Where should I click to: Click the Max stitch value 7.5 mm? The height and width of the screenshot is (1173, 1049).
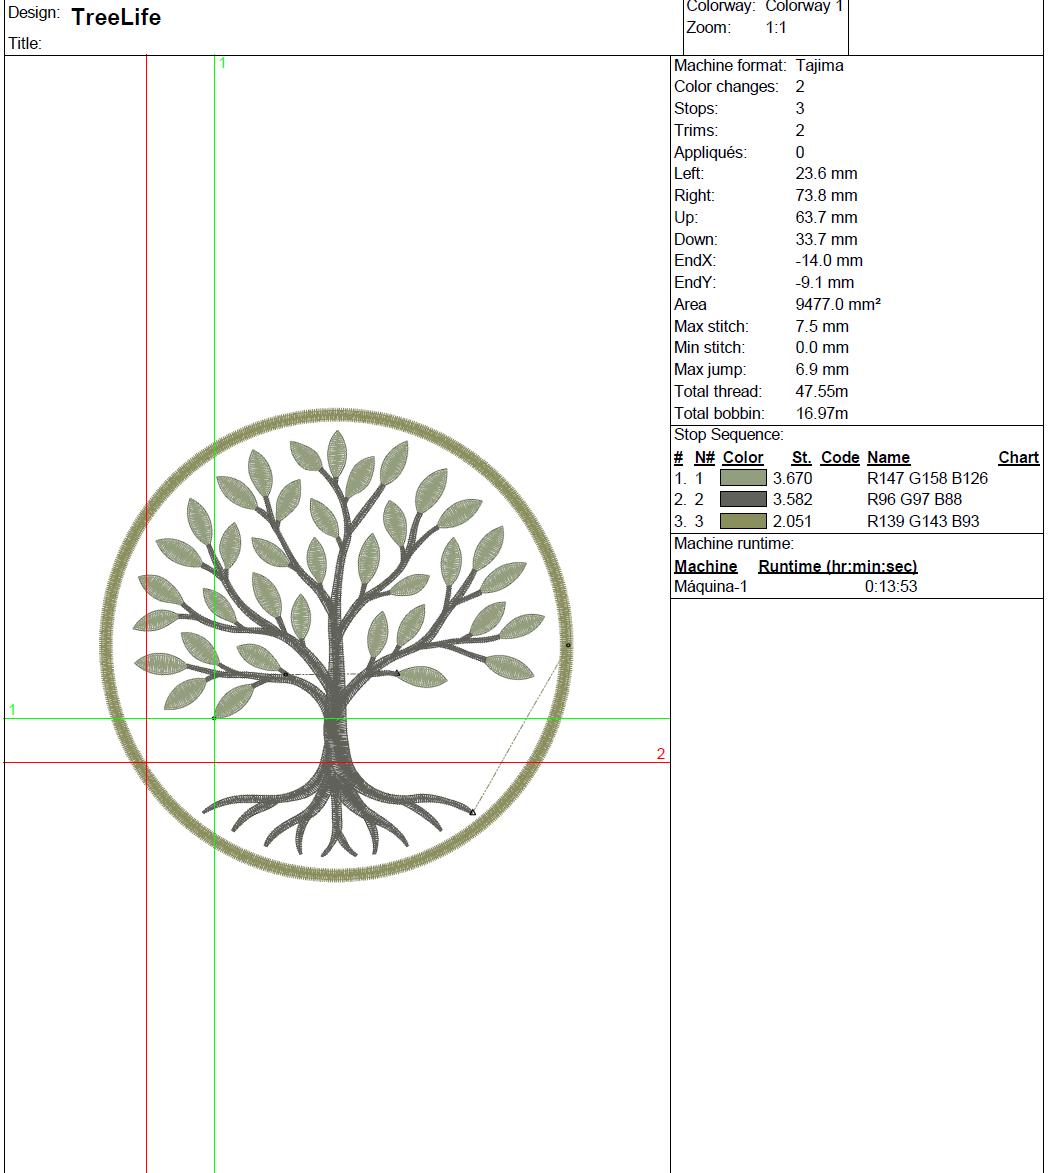(822, 326)
